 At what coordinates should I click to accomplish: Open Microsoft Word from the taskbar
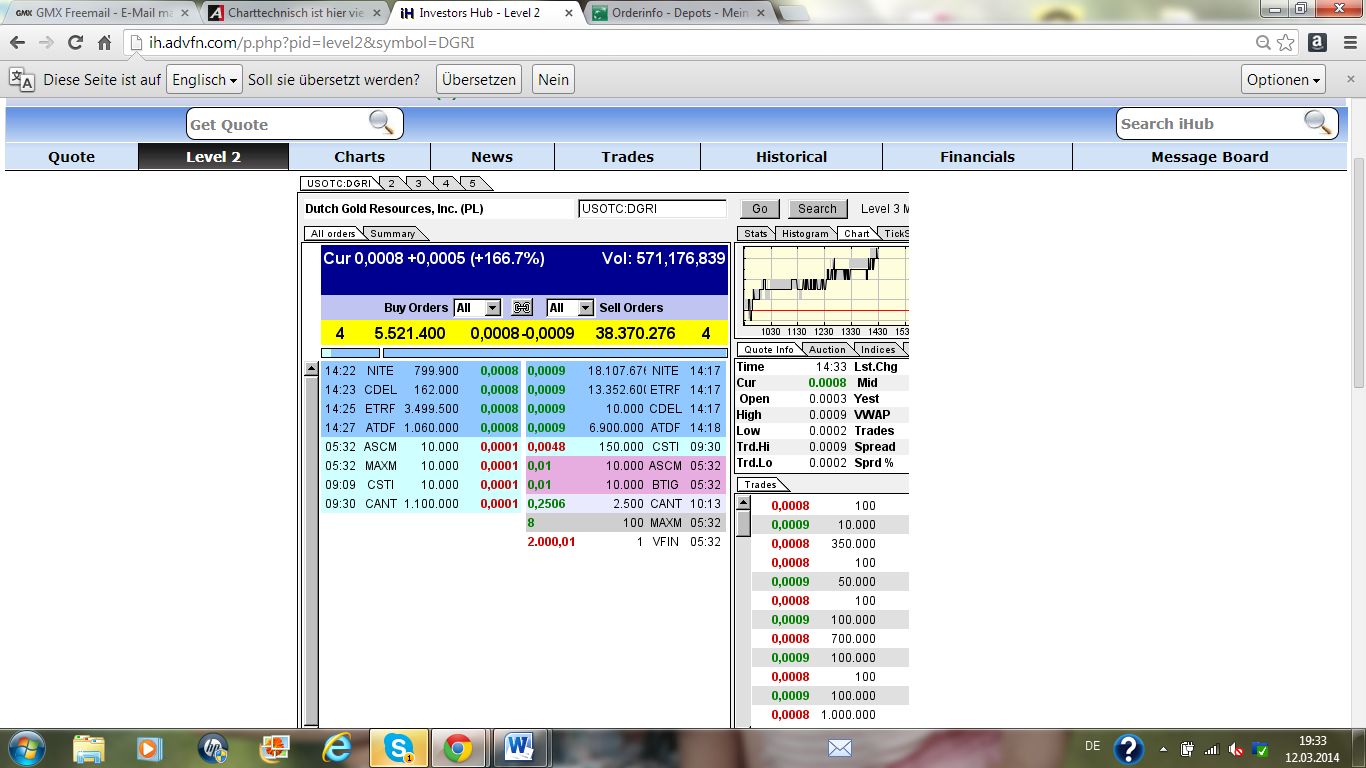coord(520,747)
